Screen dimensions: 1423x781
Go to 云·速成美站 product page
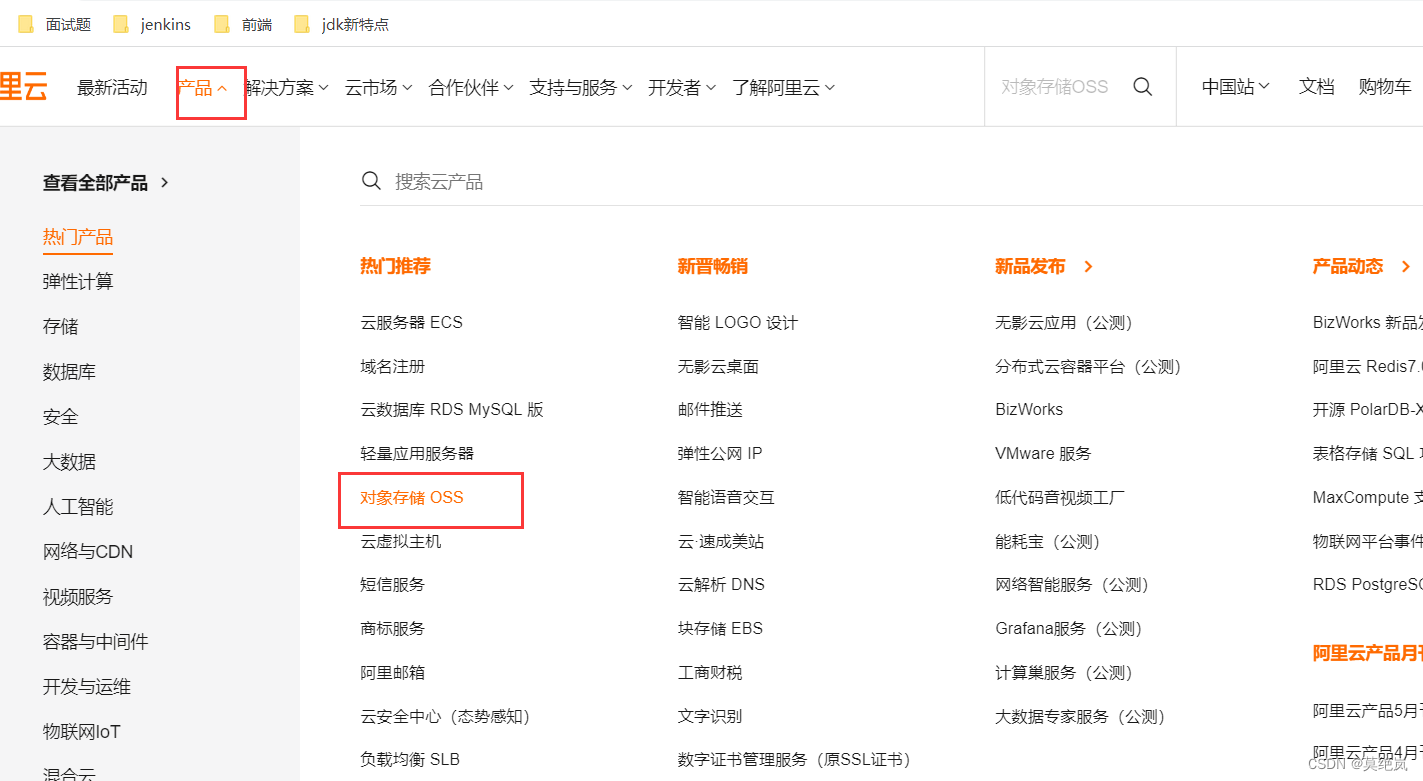(721, 541)
